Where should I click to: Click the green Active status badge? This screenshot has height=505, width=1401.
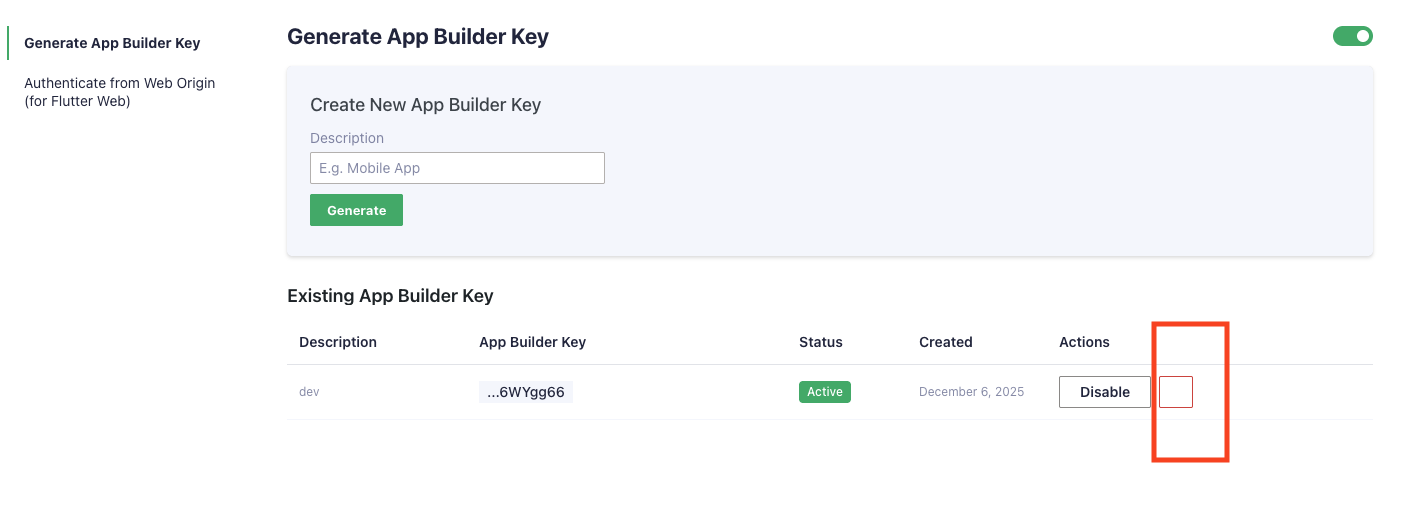(824, 392)
